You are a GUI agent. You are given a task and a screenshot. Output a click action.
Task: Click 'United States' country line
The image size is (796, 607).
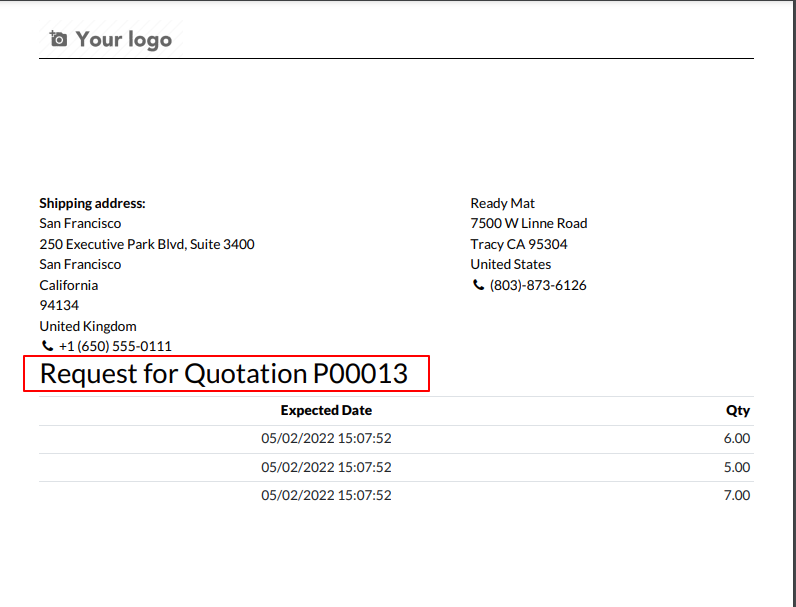click(511, 264)
